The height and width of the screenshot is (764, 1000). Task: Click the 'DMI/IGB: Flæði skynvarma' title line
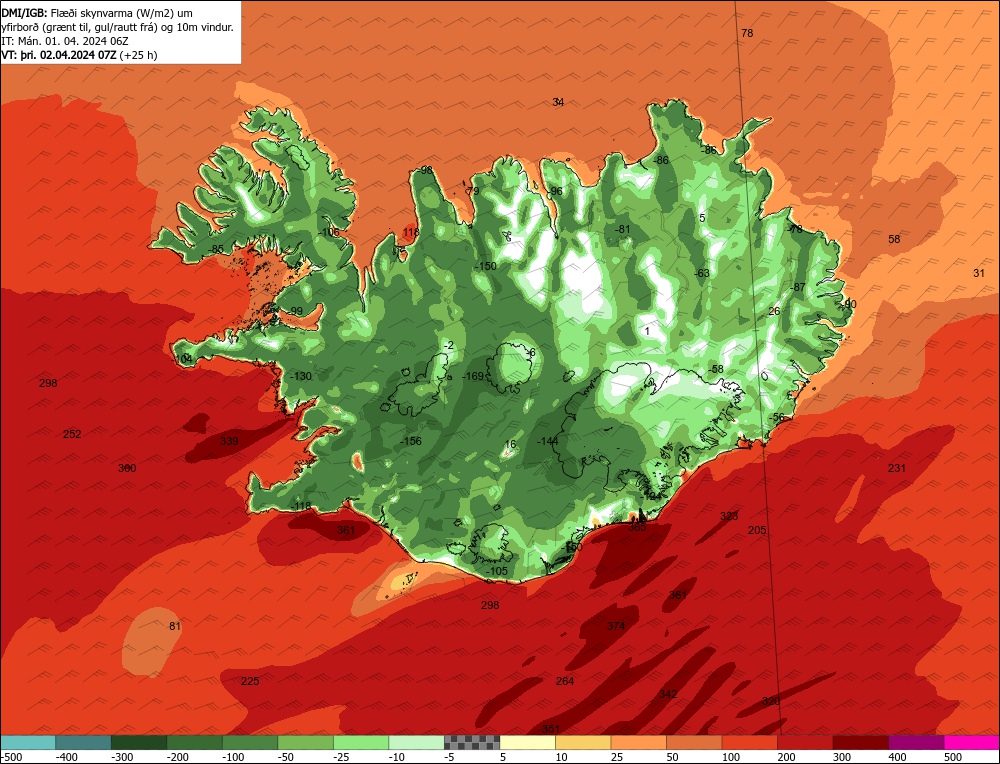[x=97, y=13]
